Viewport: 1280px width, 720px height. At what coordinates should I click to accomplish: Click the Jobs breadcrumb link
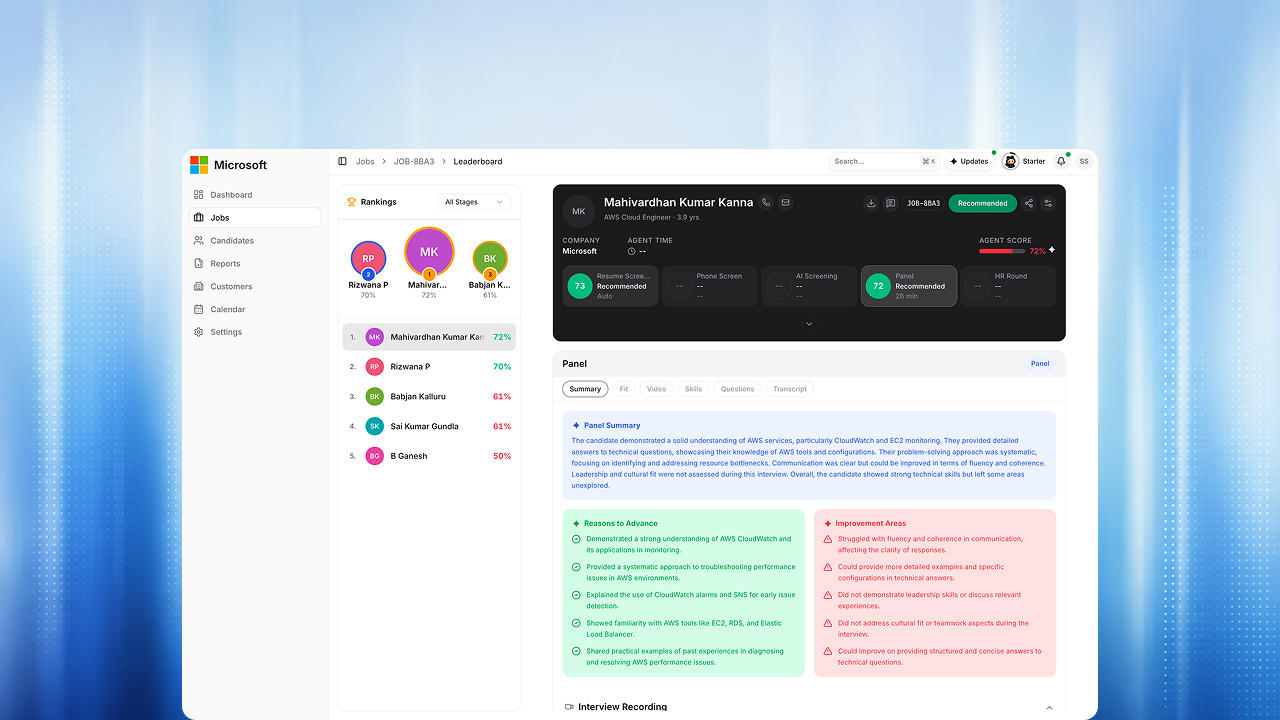click(365, 161)
